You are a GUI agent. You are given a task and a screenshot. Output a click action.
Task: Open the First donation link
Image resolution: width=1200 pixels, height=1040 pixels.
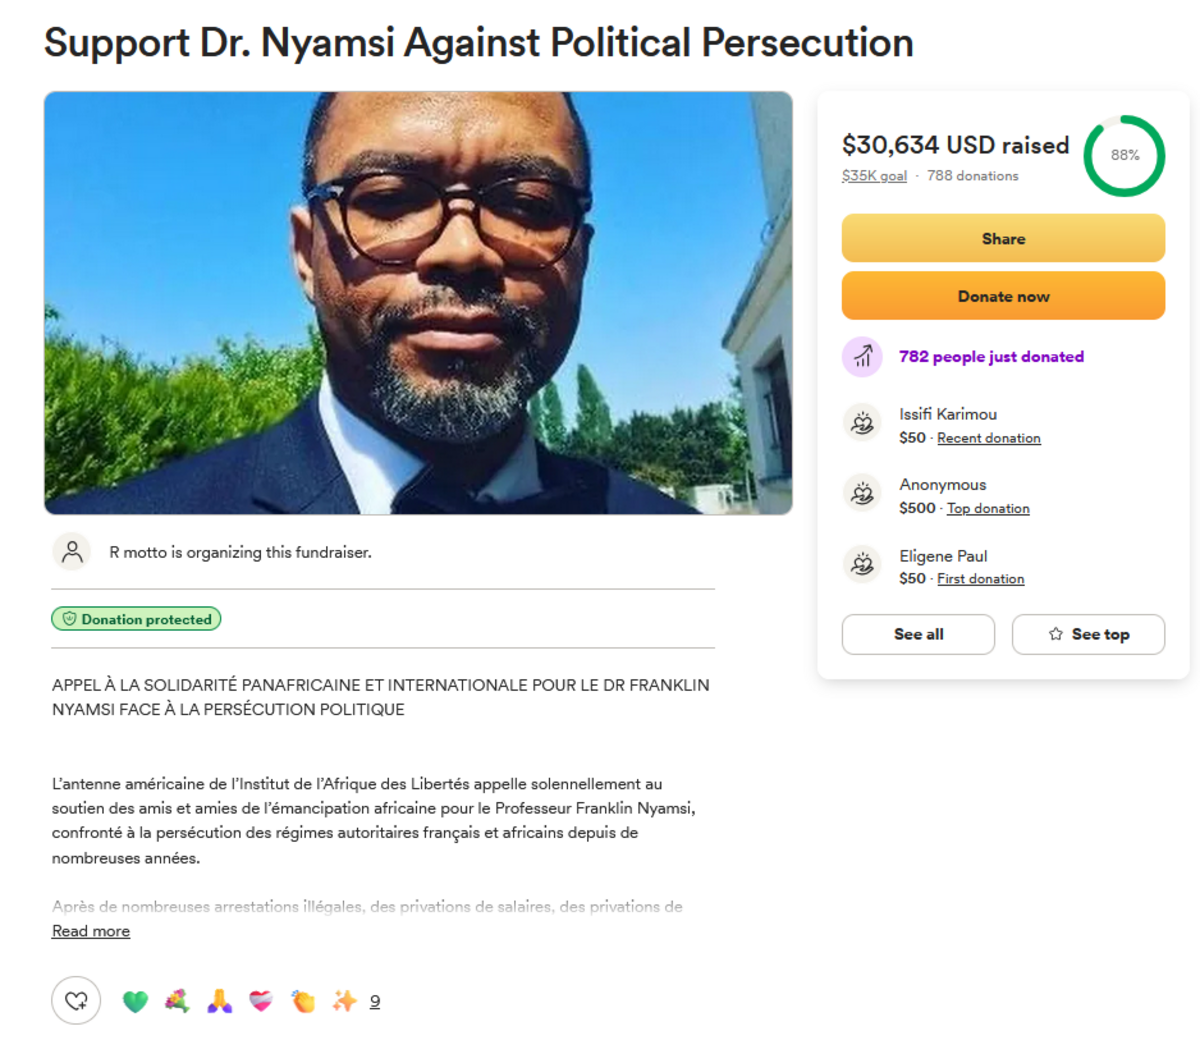[x=980, y=579]
